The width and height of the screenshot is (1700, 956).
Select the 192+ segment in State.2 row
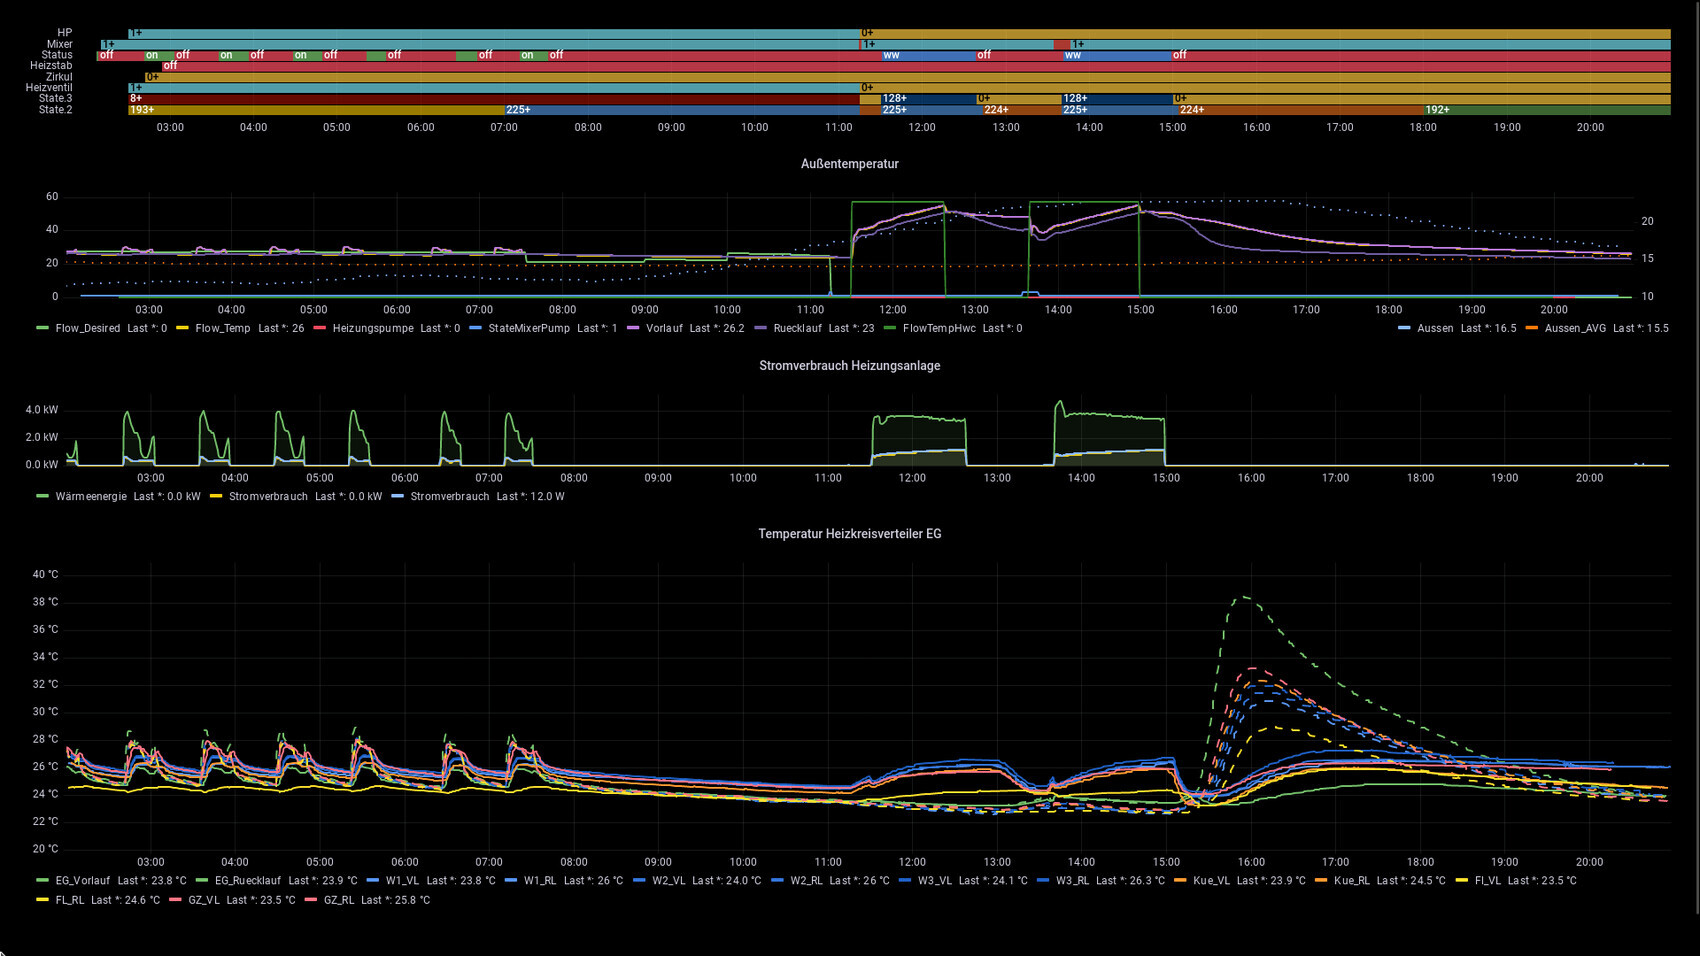(1545, 110)
